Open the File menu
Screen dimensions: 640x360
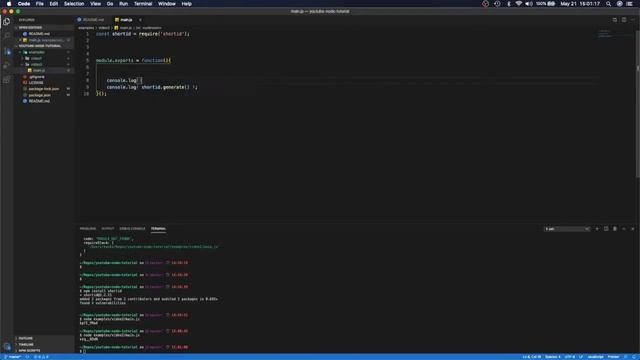pyautogui.click(x=40, y=4)
